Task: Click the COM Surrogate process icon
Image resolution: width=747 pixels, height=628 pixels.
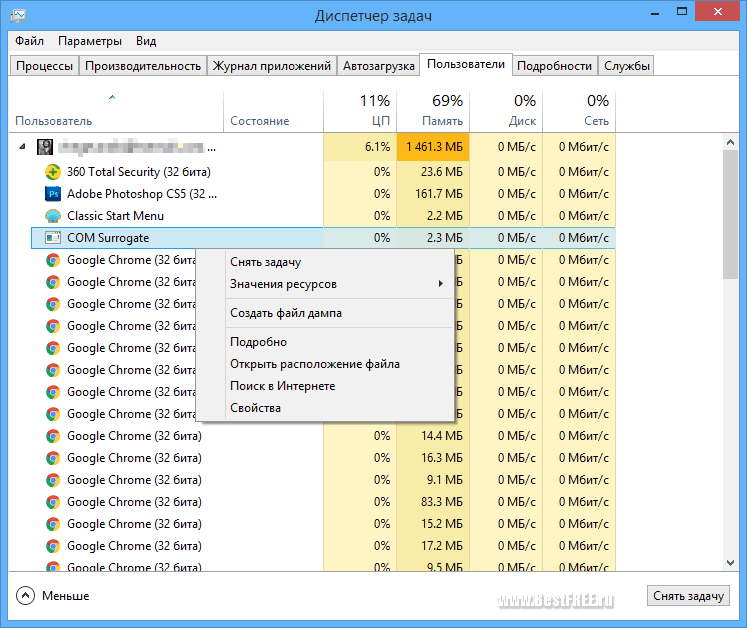Action: (x=52, y=238)
